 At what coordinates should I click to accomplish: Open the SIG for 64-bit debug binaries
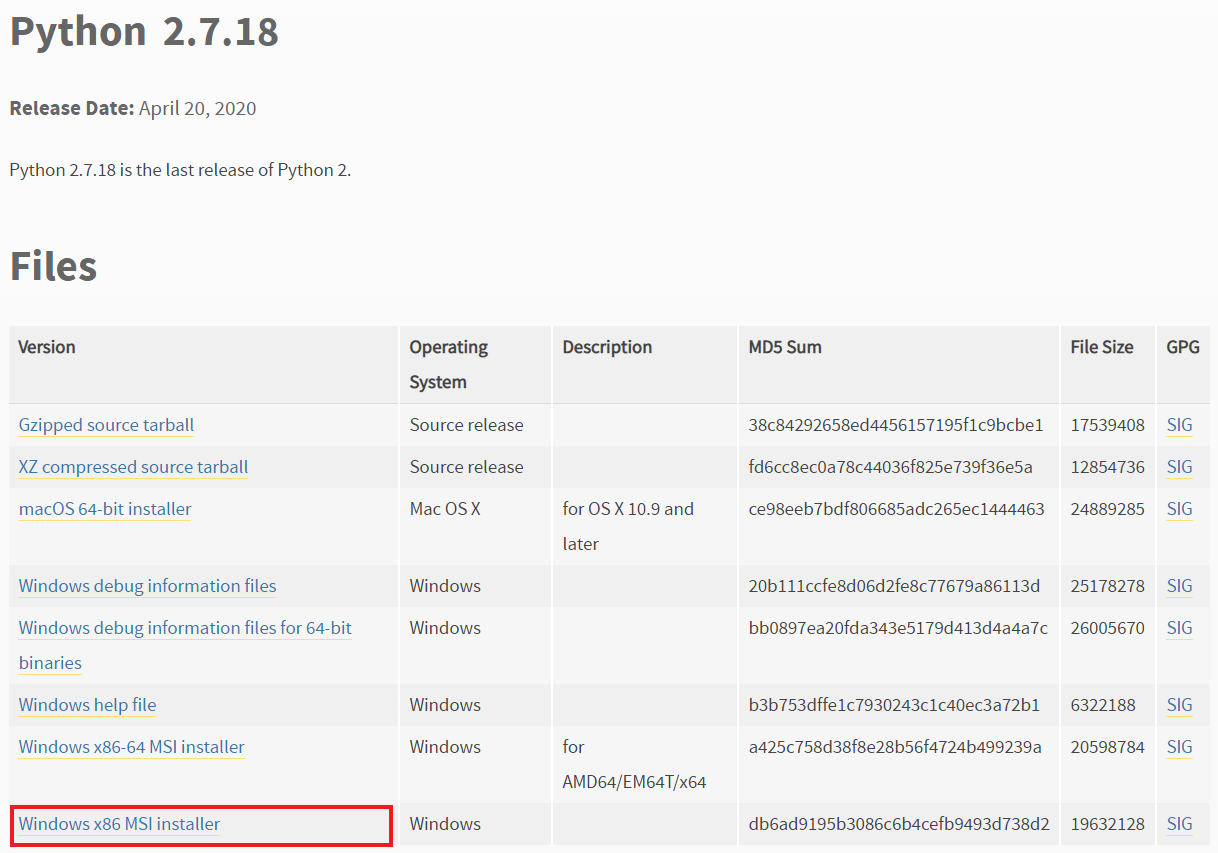click(x=1179, y=627)
